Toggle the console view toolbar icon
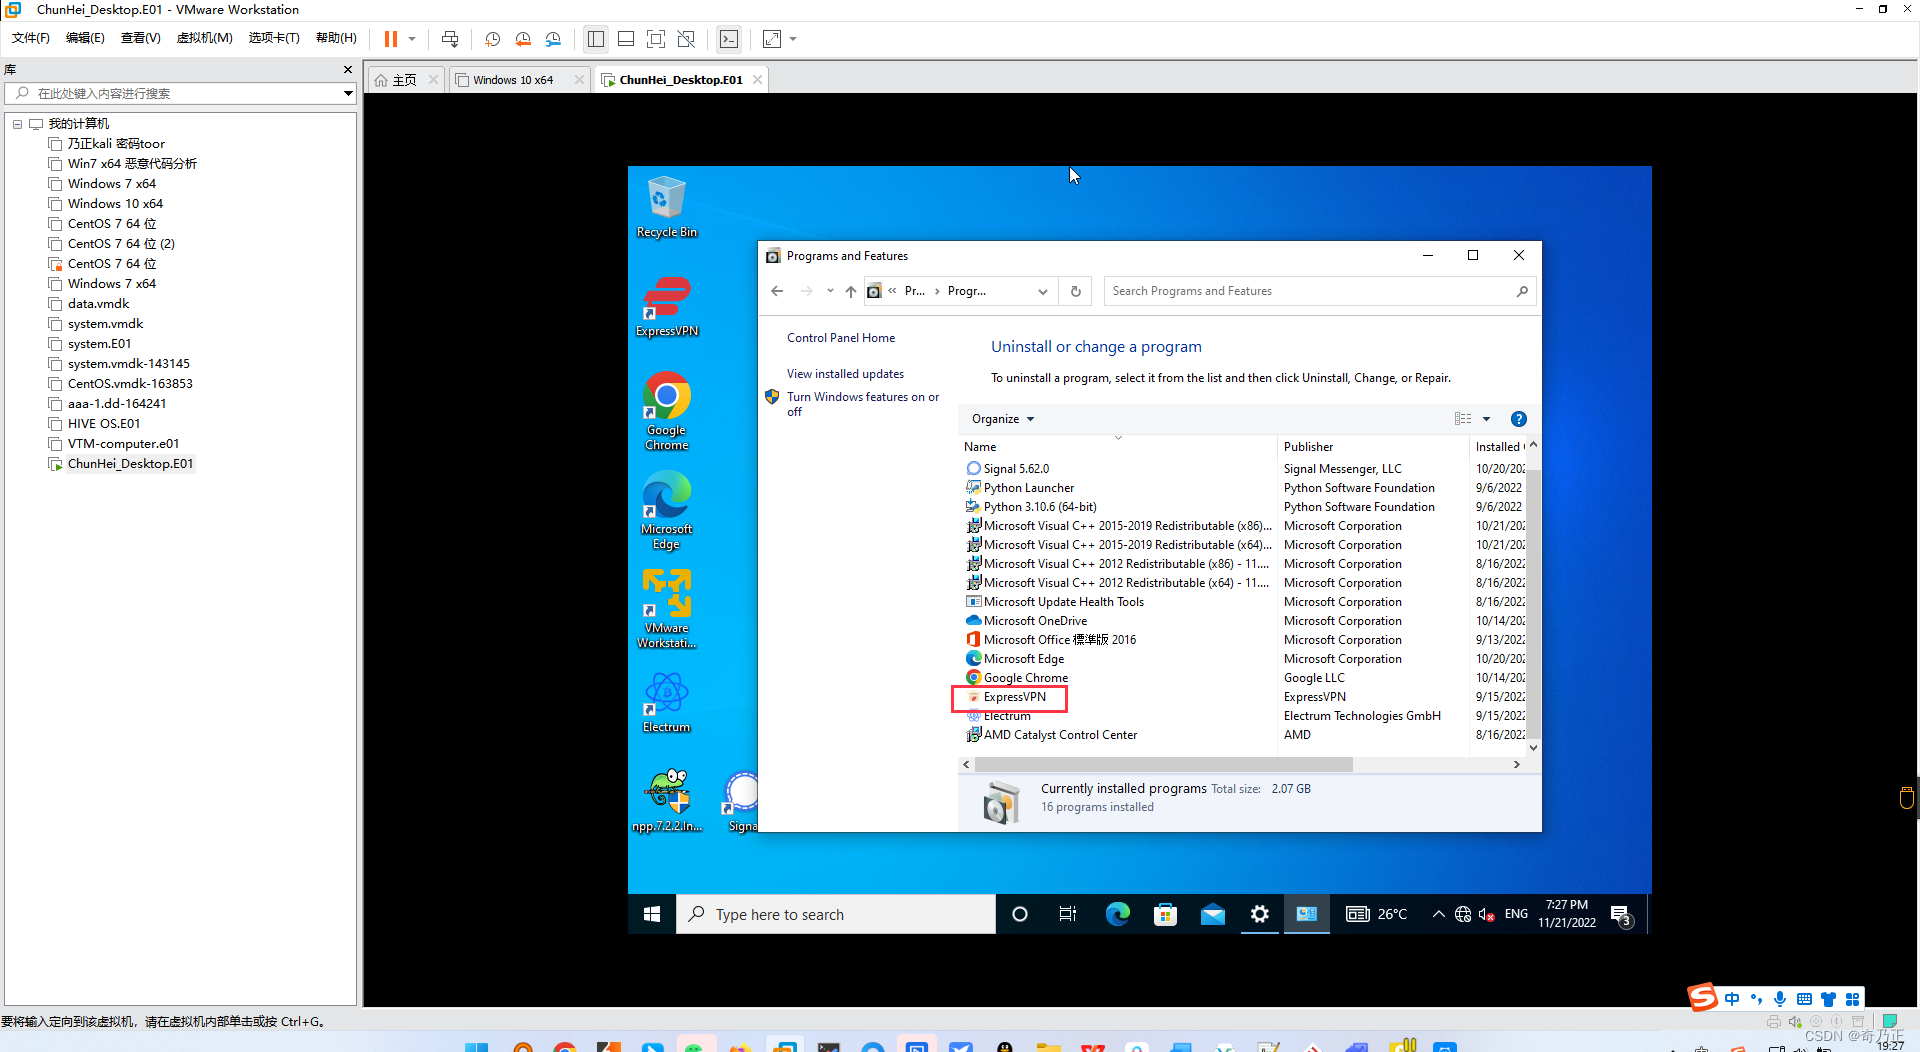1920x1052 pixels. [x=729, y=39]
